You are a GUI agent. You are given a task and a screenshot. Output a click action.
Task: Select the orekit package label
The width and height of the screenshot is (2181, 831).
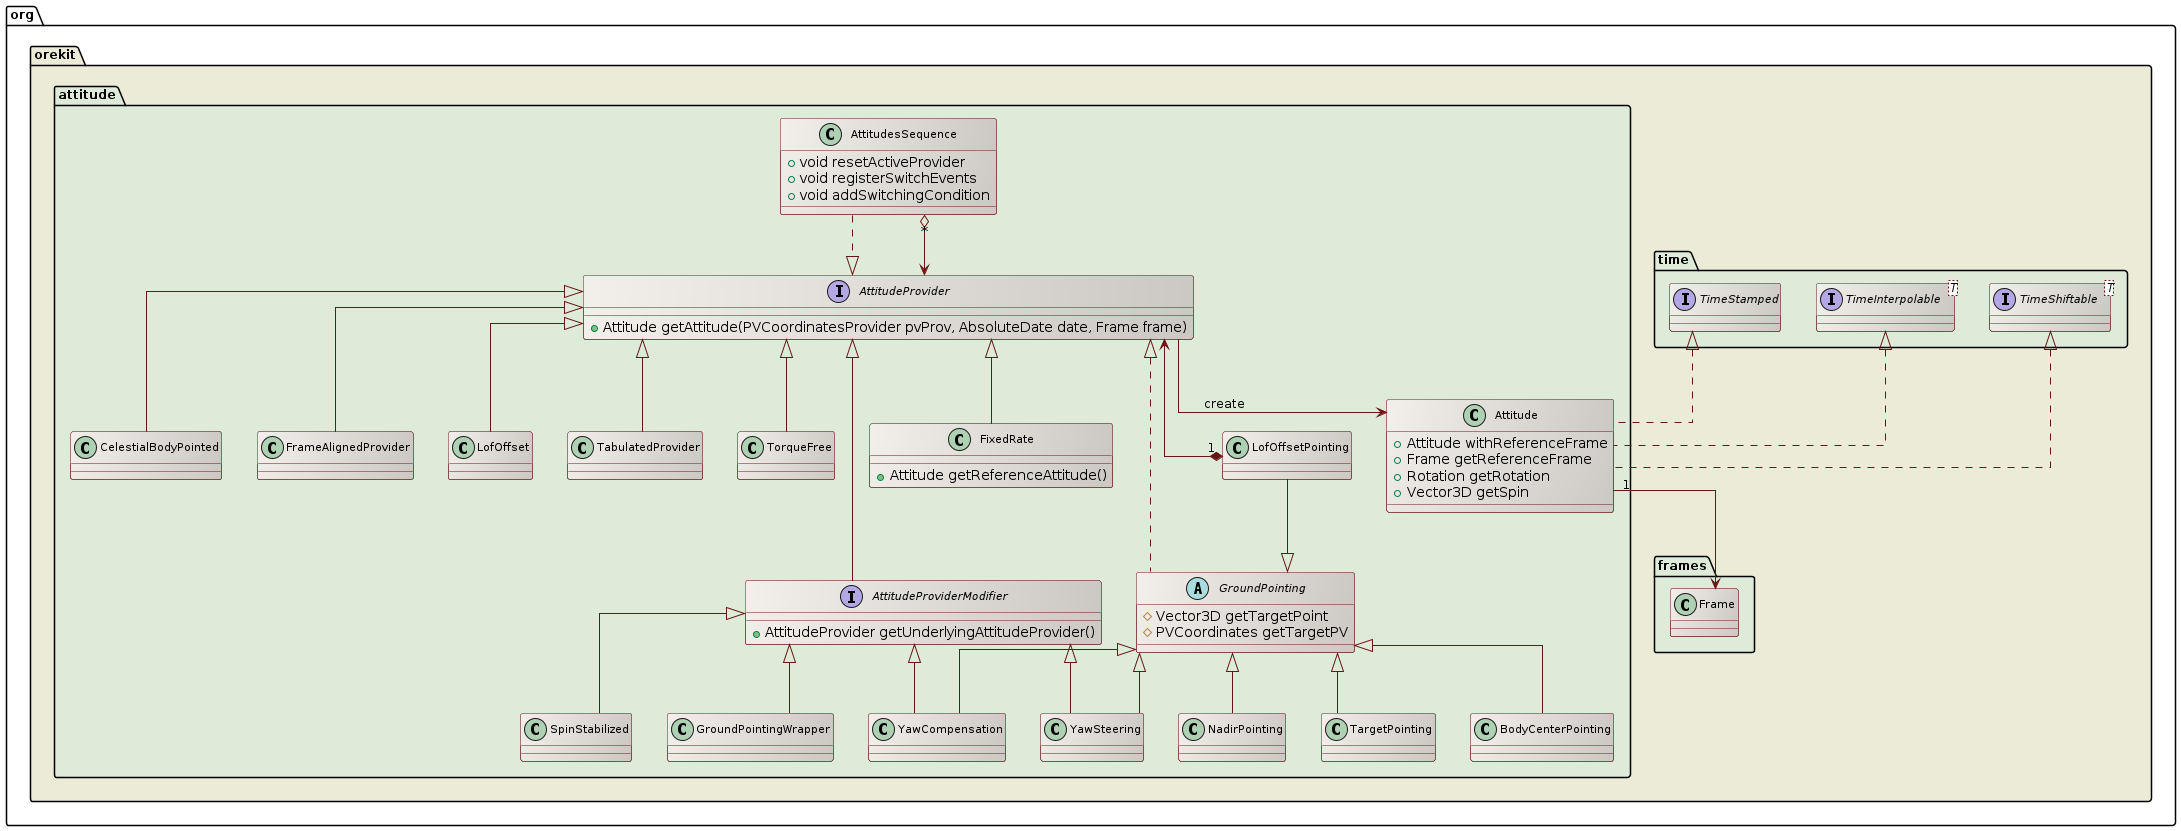(55, 54)
